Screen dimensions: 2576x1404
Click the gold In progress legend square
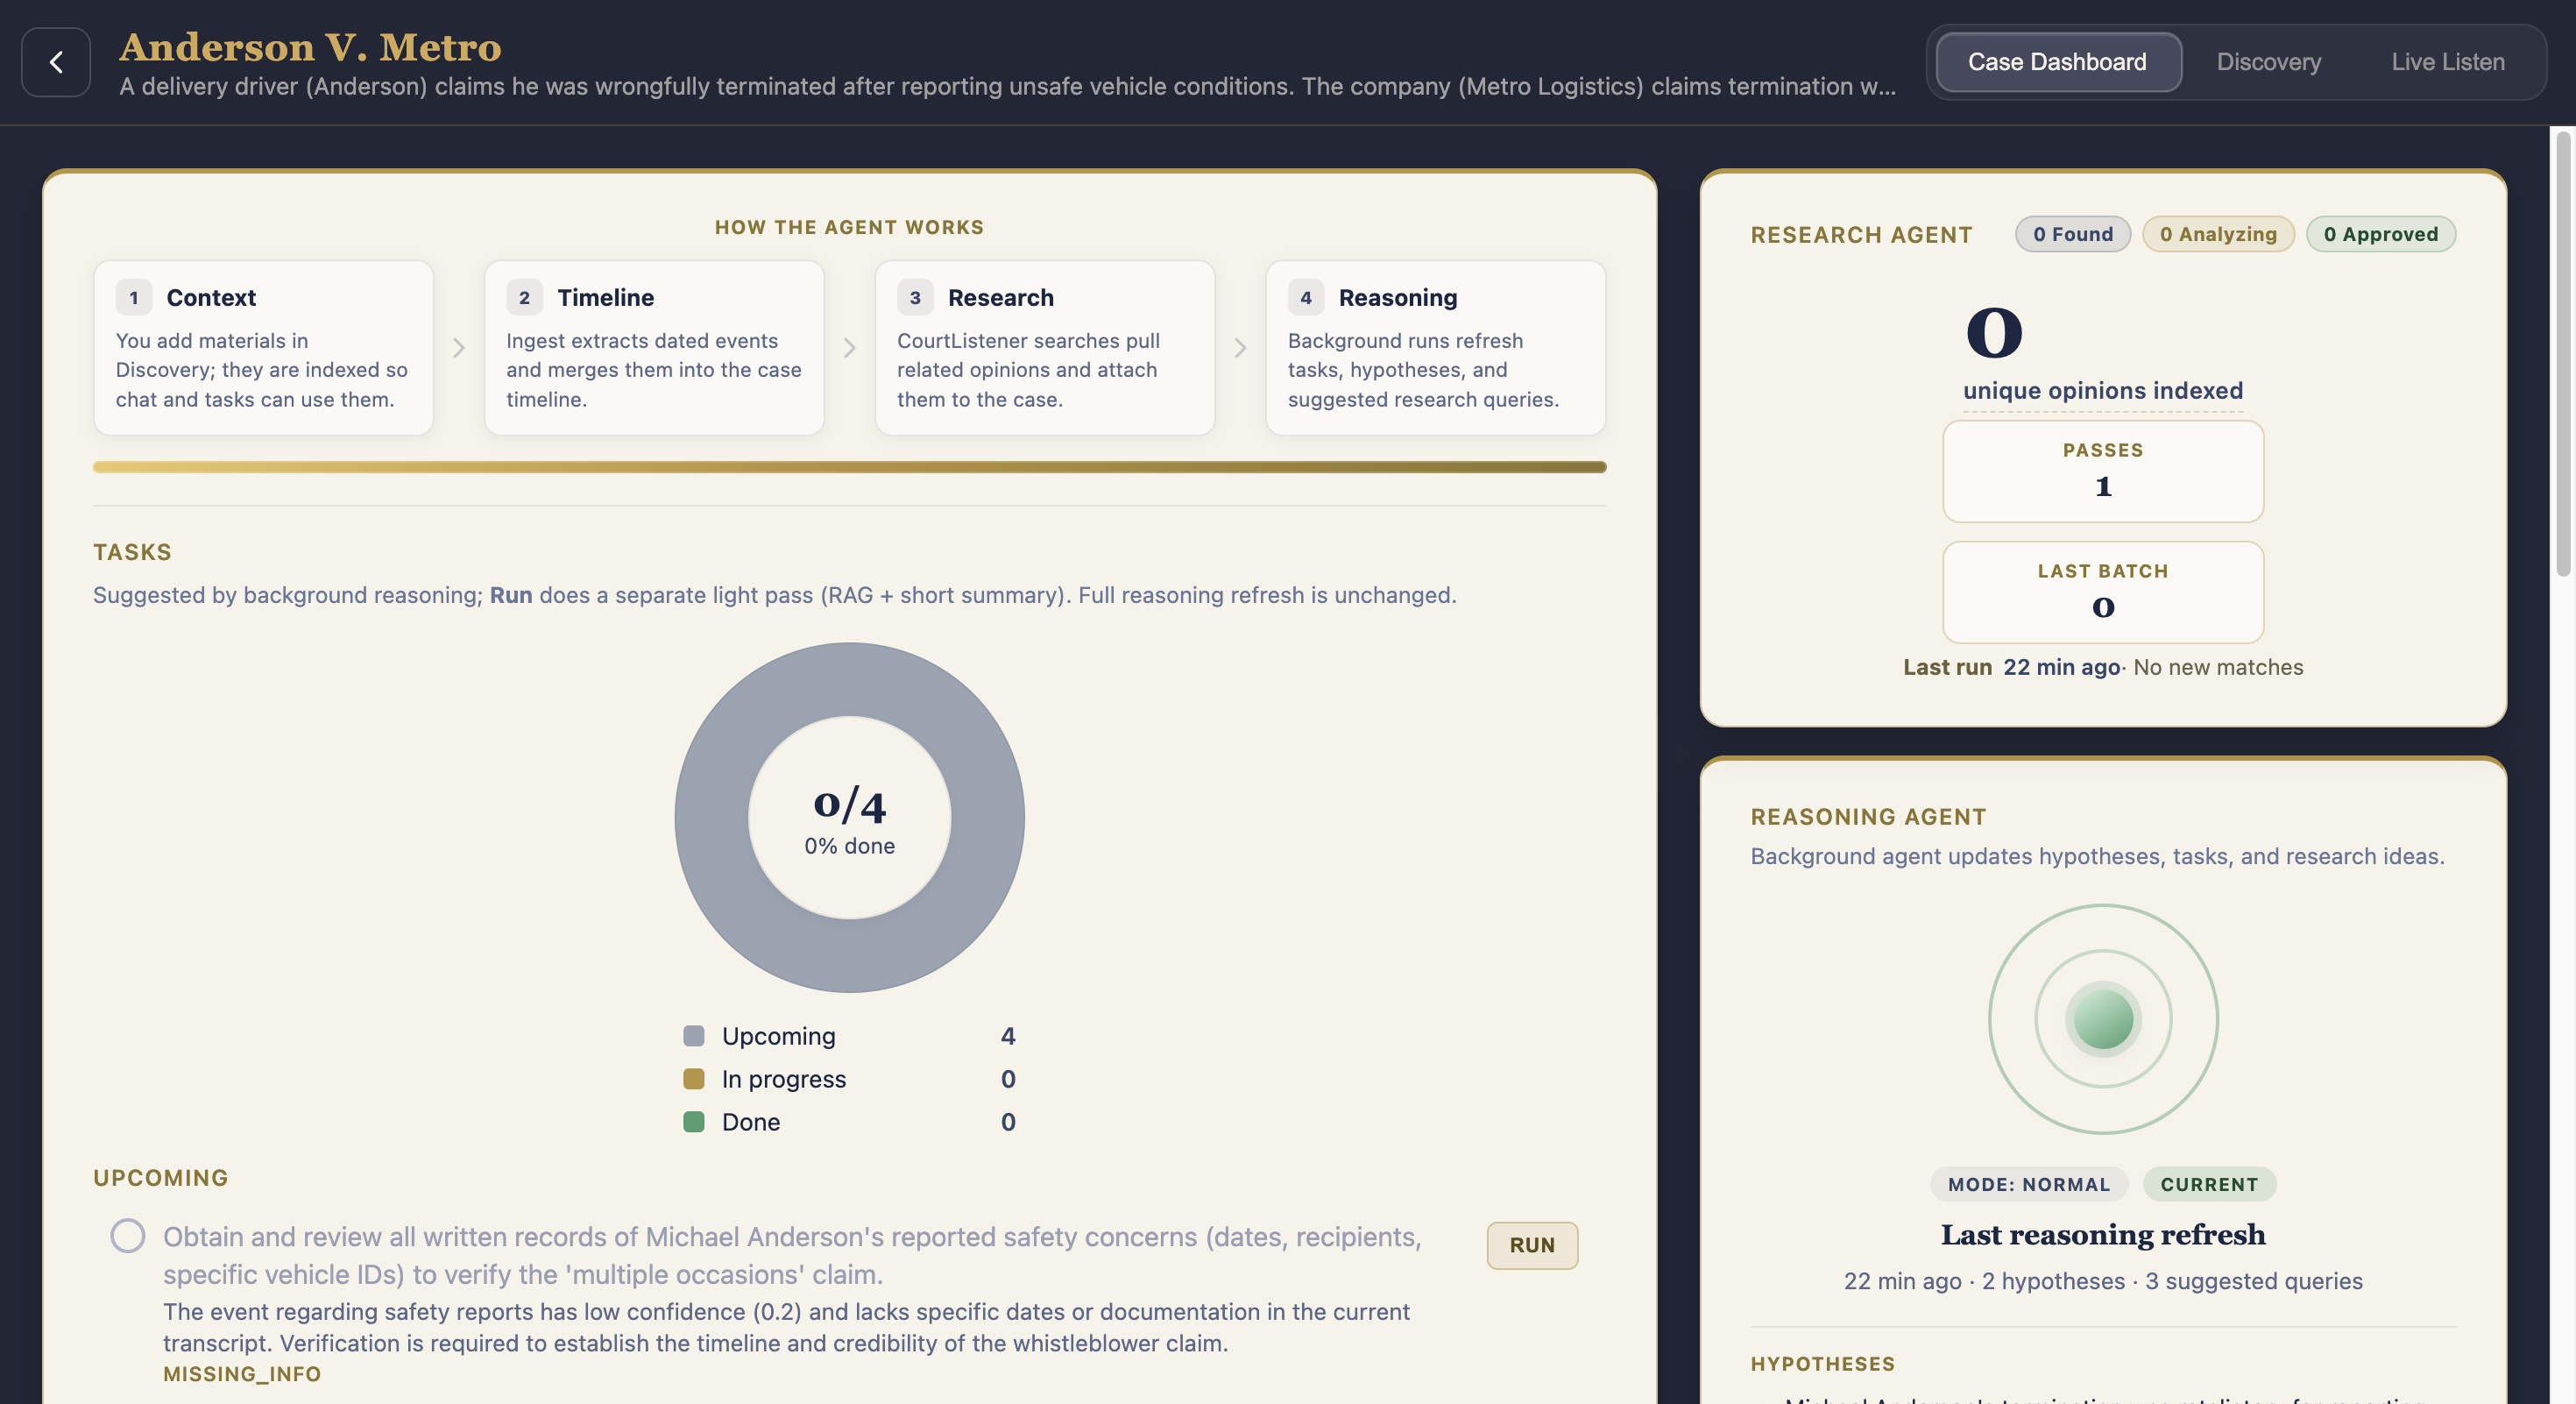coord(693,1079)
